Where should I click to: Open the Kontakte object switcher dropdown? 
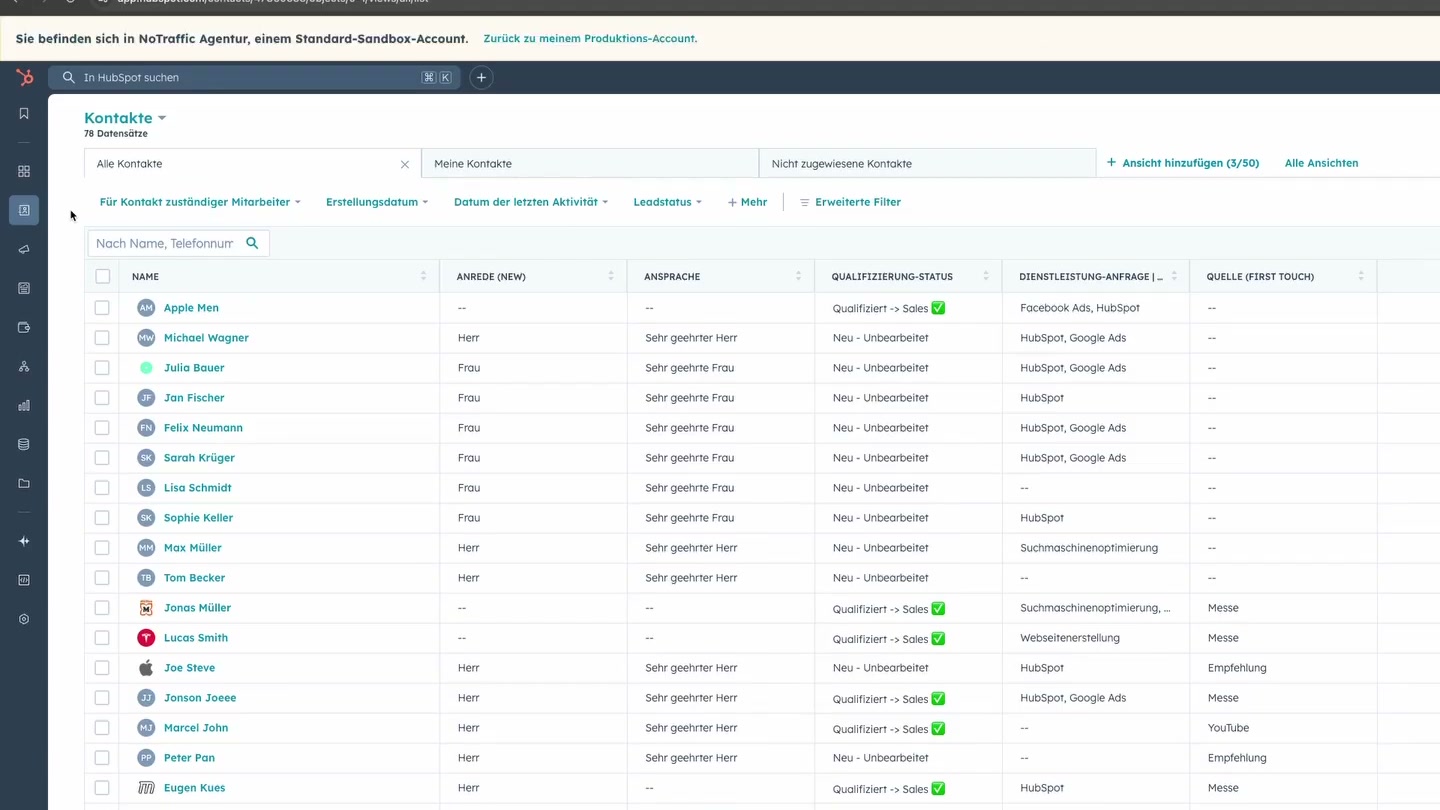coord(124,117)
